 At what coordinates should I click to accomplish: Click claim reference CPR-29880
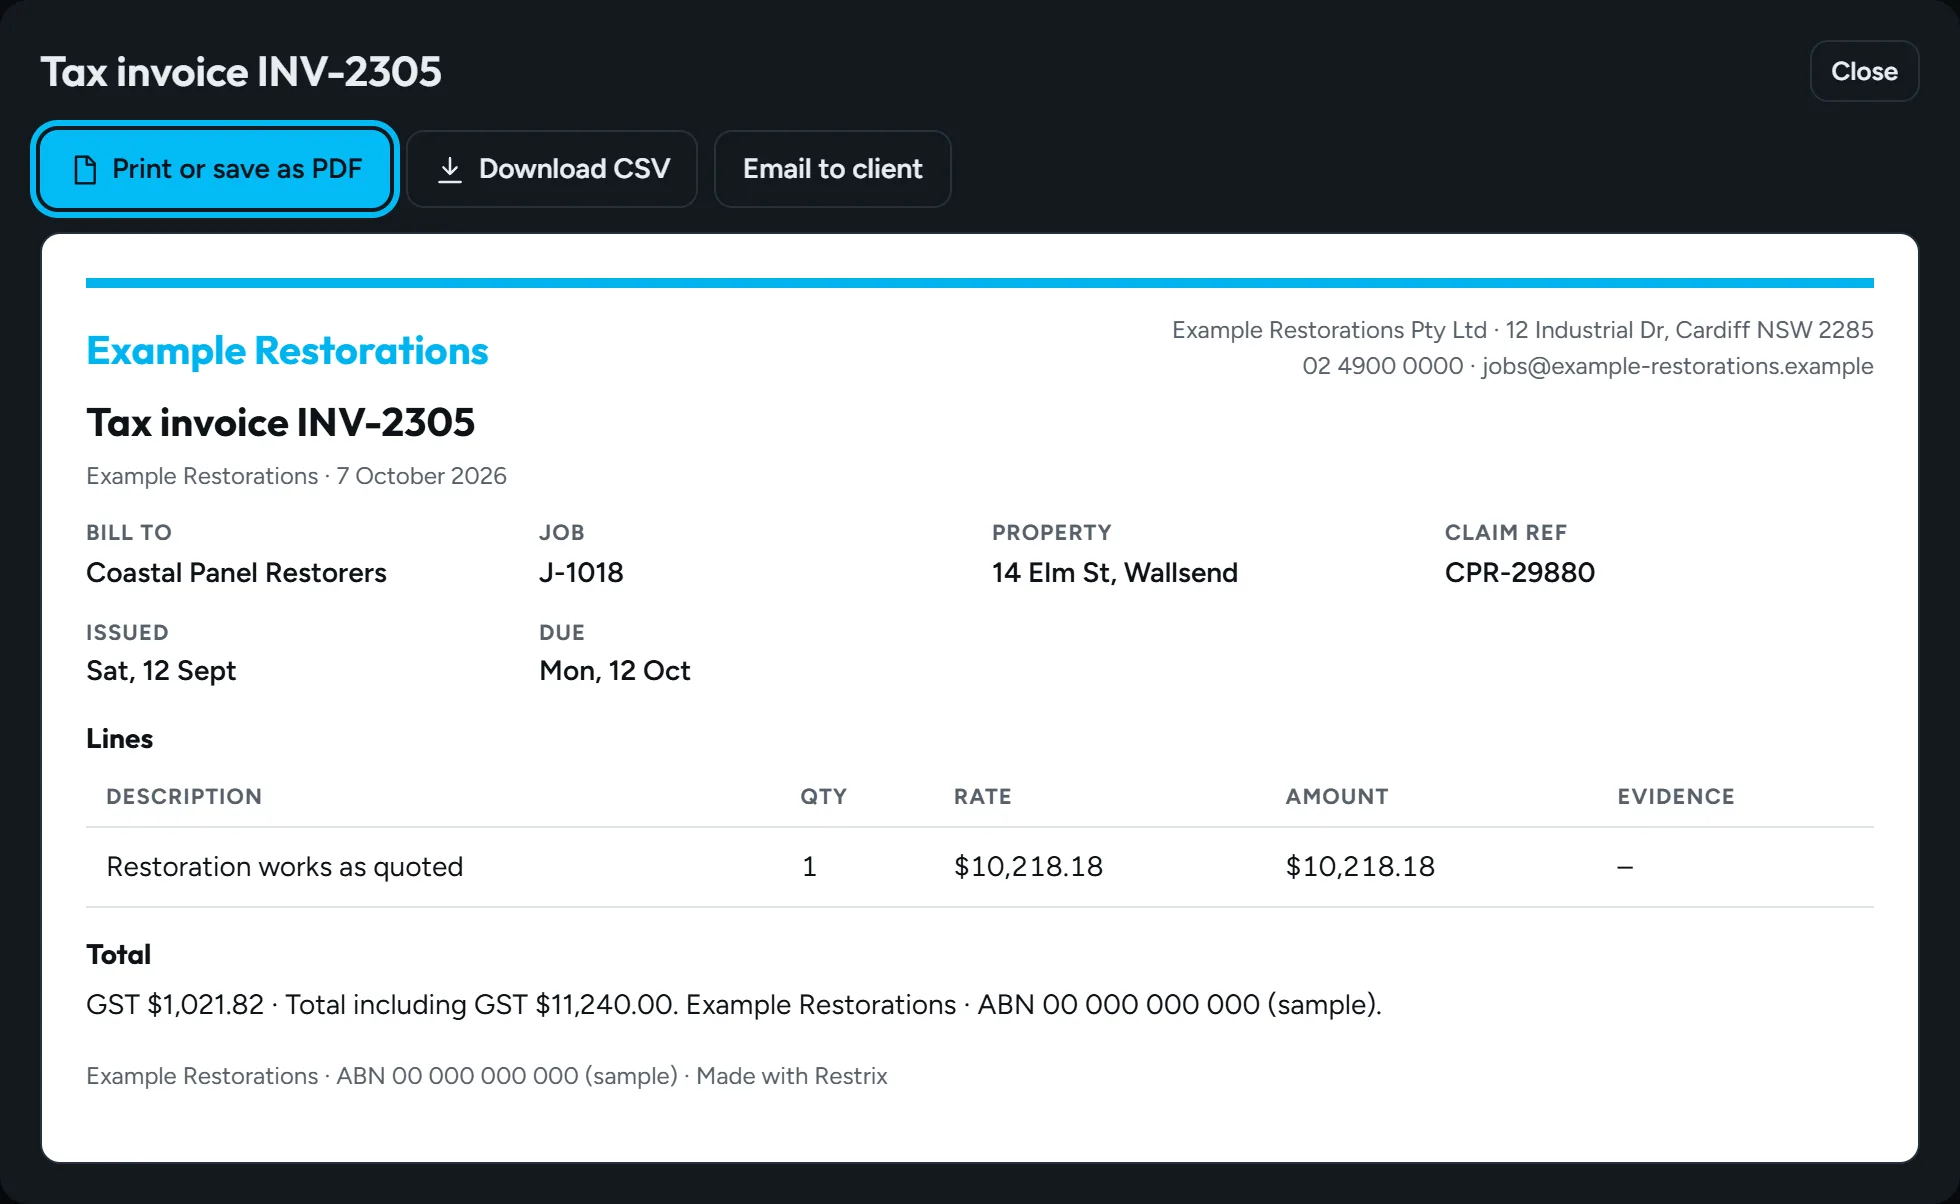coord(1520,573)
